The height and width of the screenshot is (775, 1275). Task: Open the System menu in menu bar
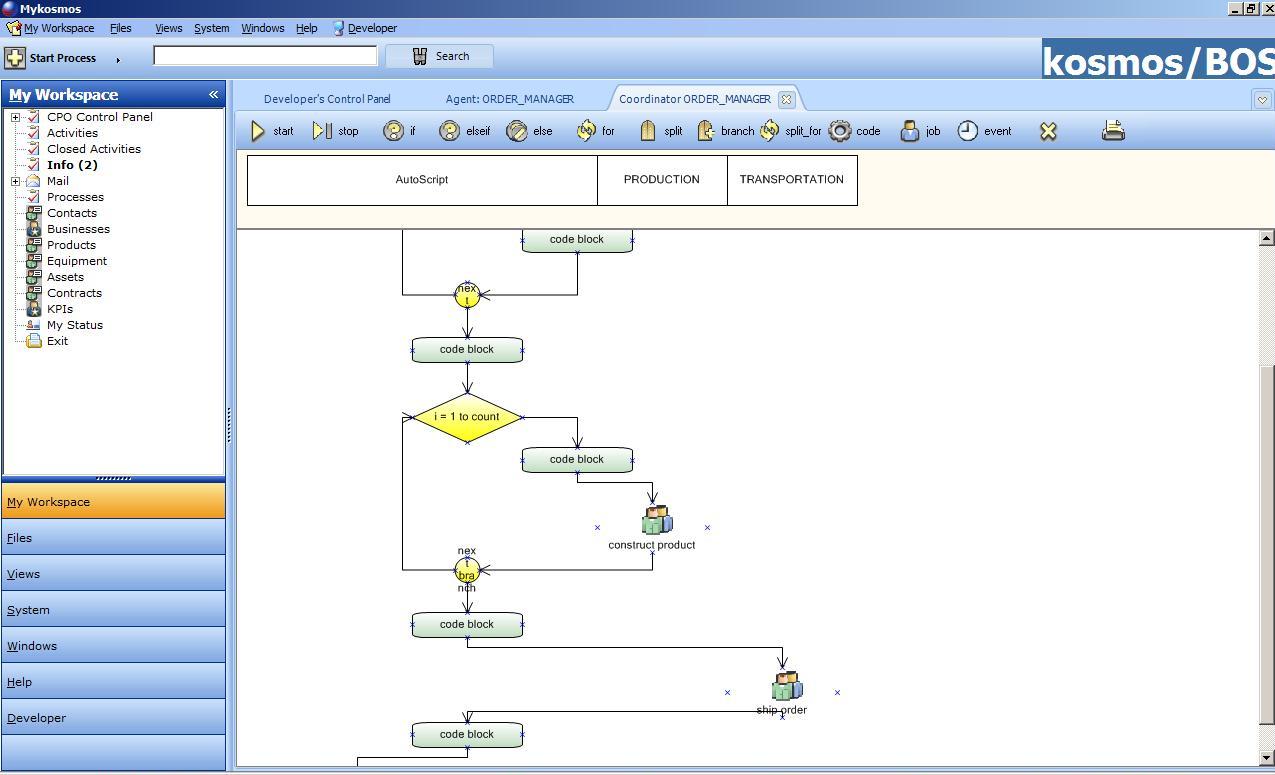[211, 28]
